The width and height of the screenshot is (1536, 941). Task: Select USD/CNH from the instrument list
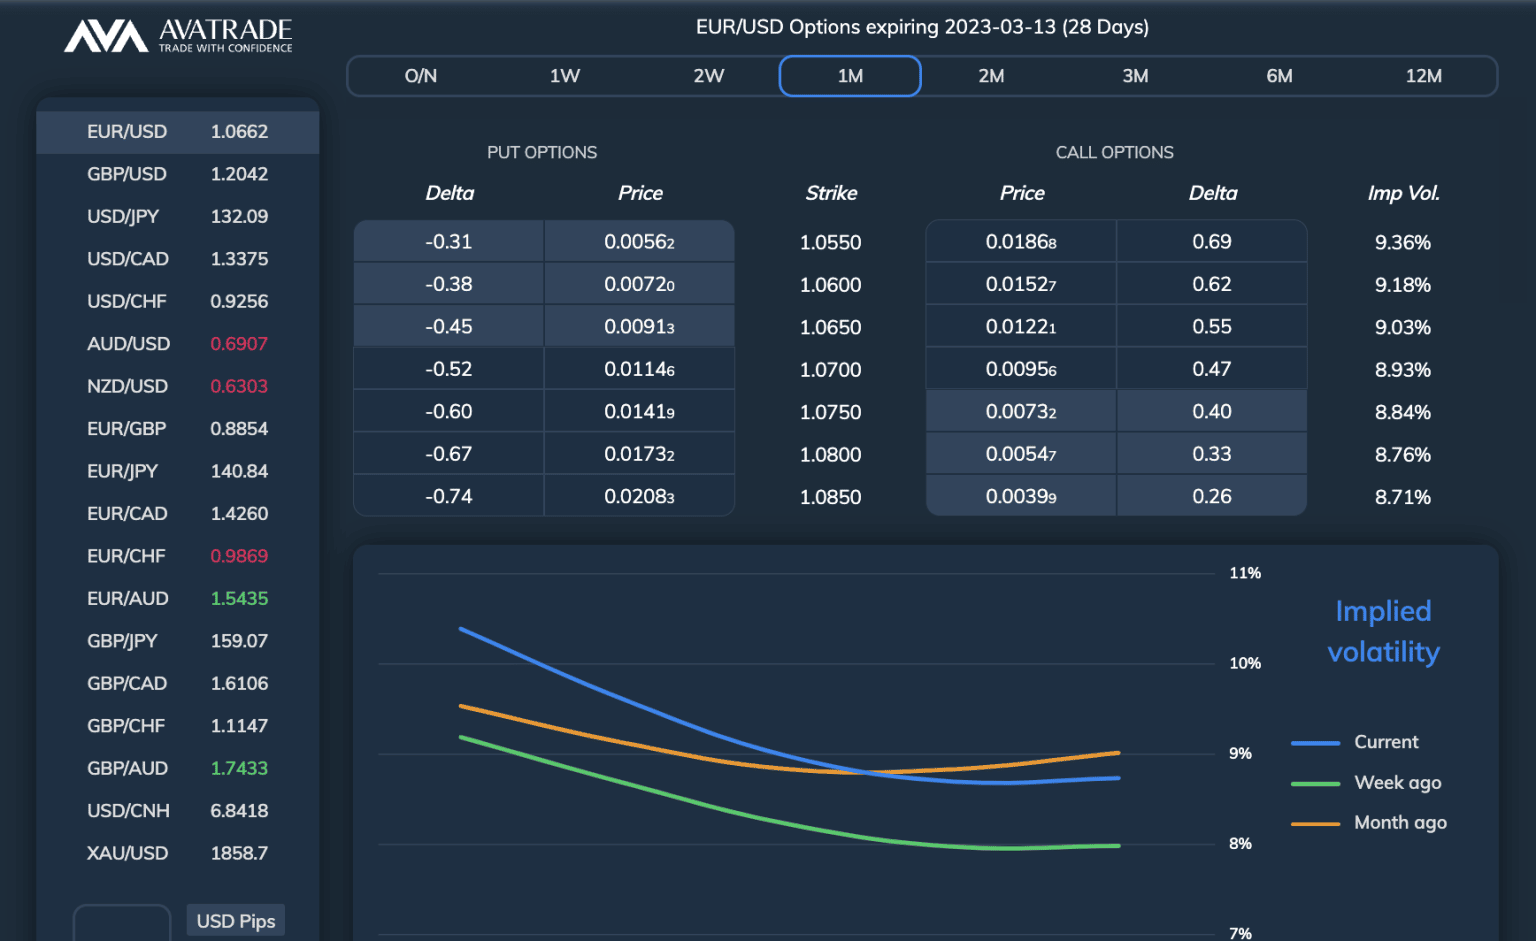(x=178, y=811)
